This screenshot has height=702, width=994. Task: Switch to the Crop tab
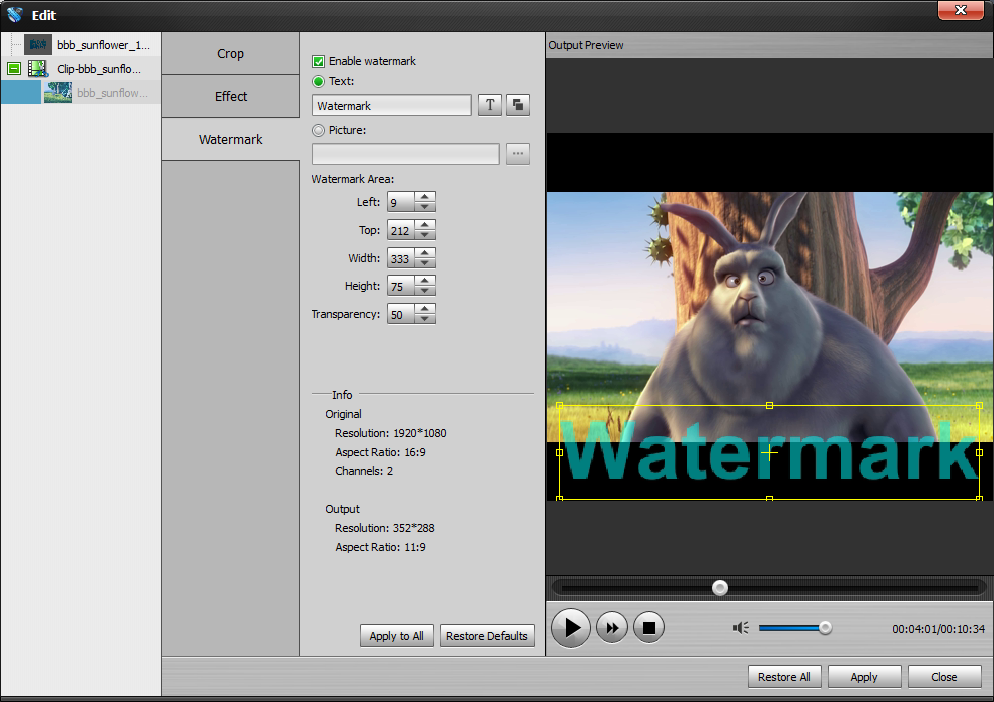pyautogui.click(x=230, y=54)
